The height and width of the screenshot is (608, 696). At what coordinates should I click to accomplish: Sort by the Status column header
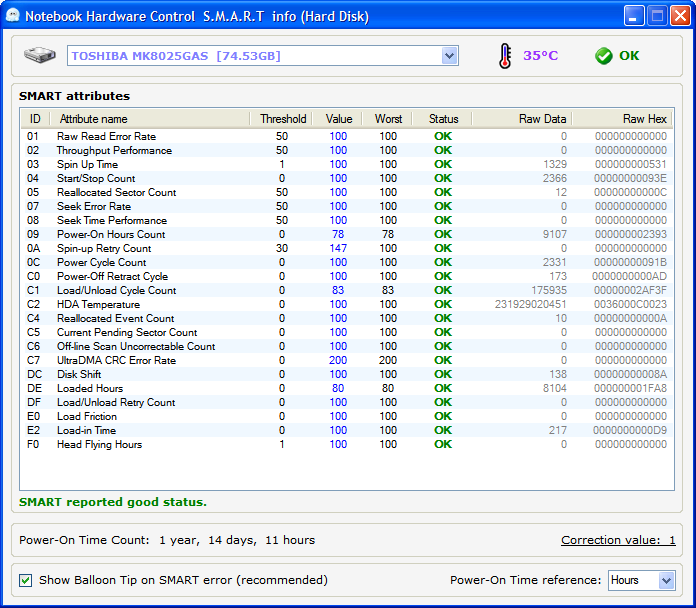click(x=443, y=119)
